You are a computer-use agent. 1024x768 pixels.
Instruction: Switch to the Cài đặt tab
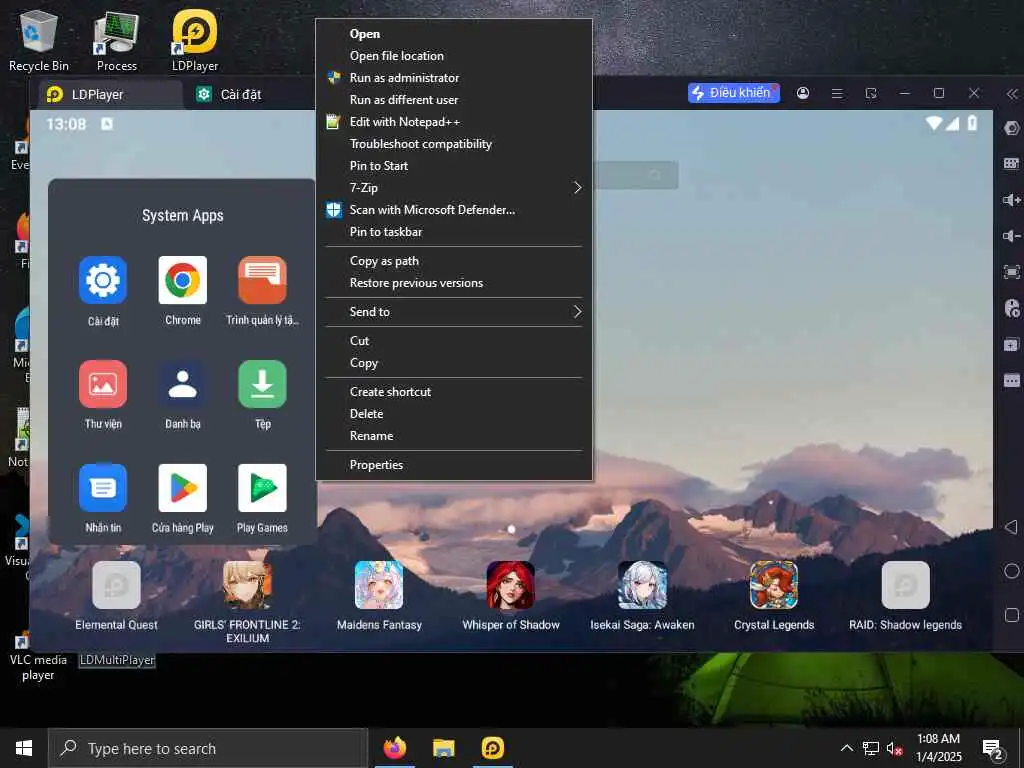pos(229,95)
